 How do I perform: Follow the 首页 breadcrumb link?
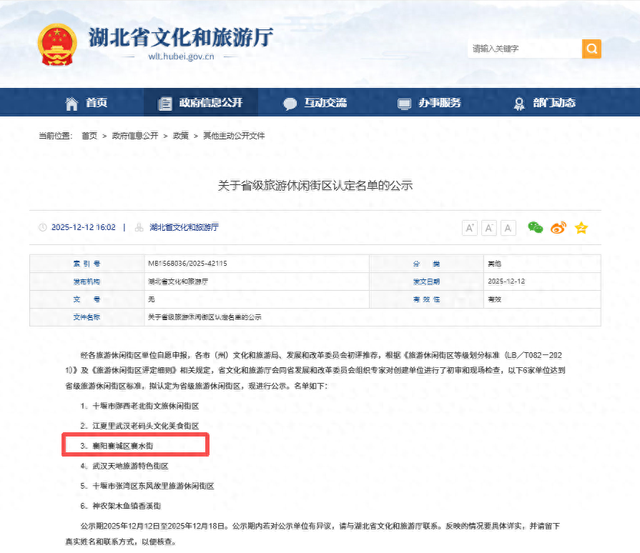coord(89,136)
